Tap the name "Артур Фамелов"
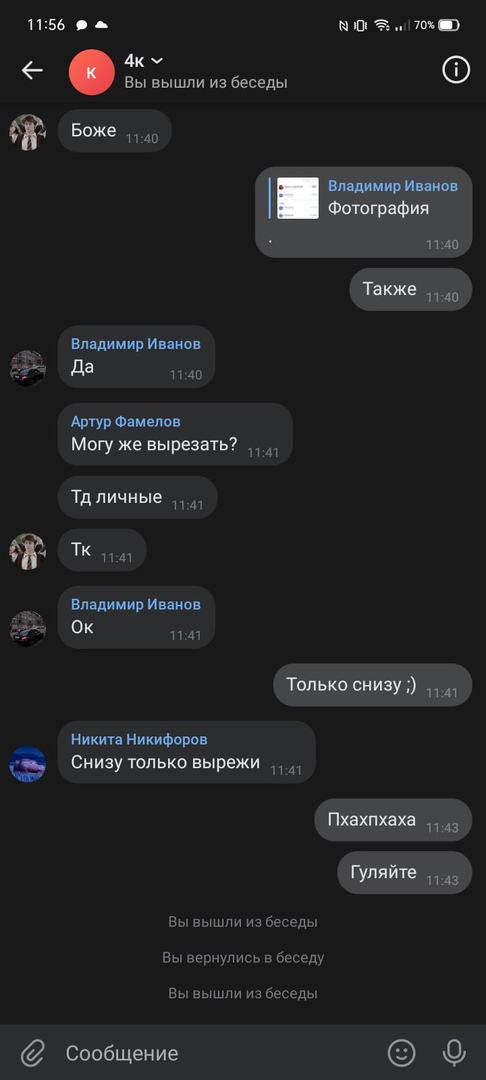The width and height of the screenshot is (486, 1080). pyautogui.click(x=126, y=422)
